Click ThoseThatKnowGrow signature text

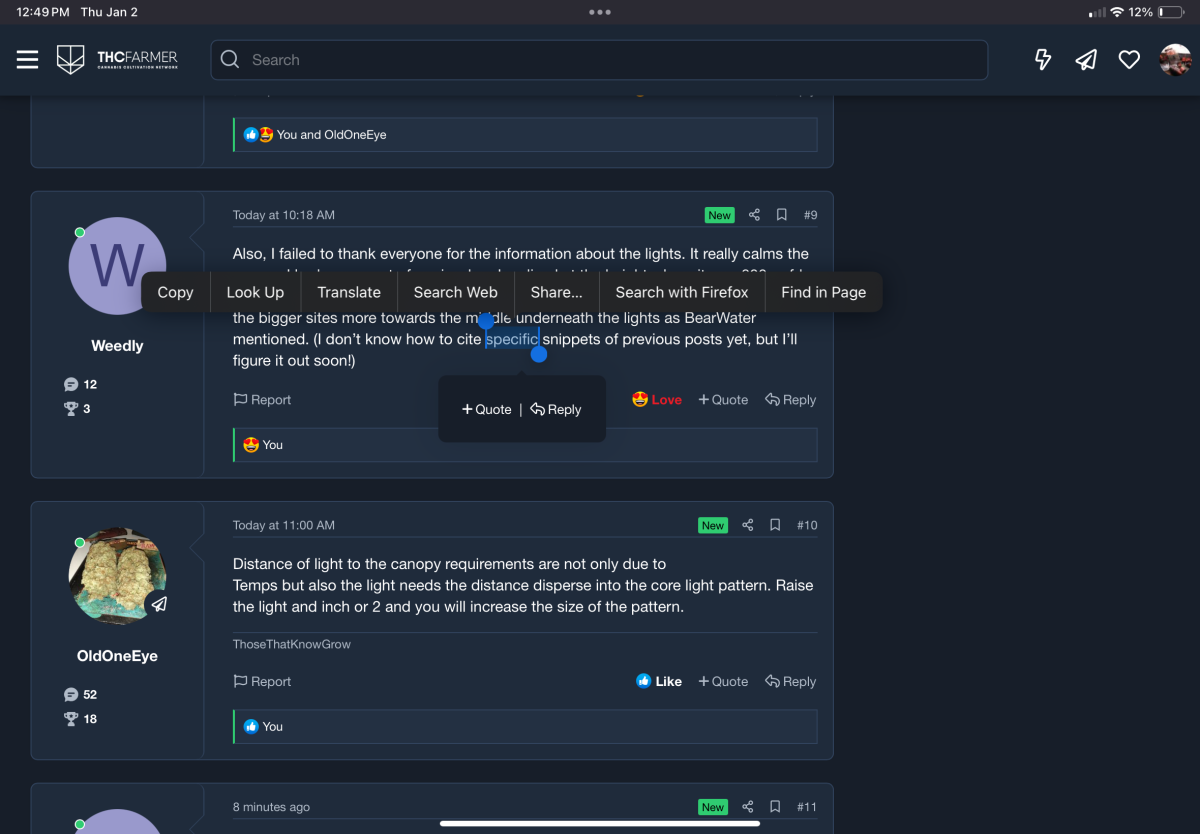[292, 644]
